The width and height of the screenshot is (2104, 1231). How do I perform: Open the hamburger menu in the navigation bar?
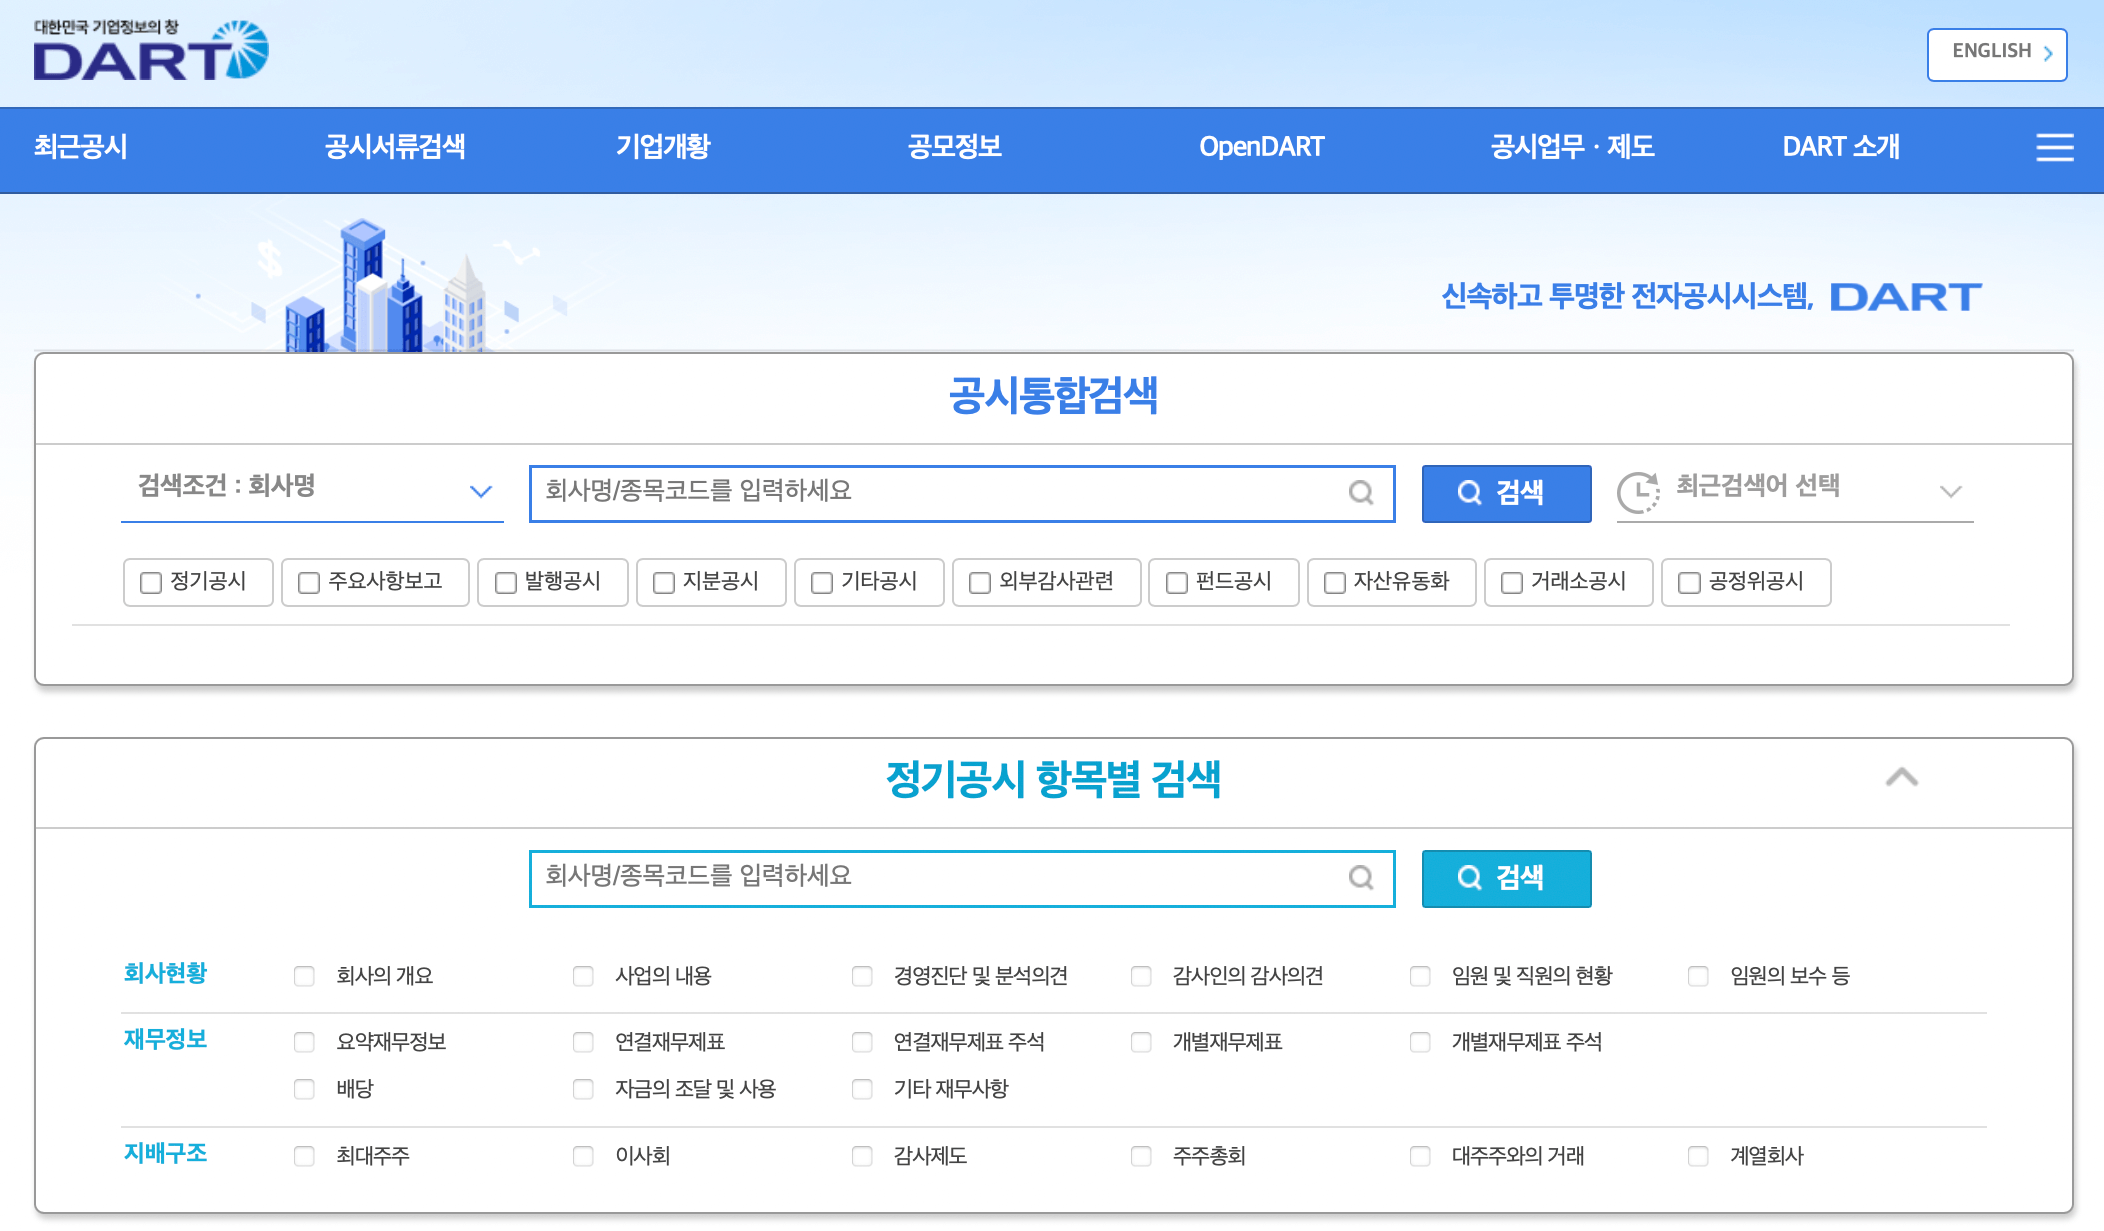(x=2054, y=148)
